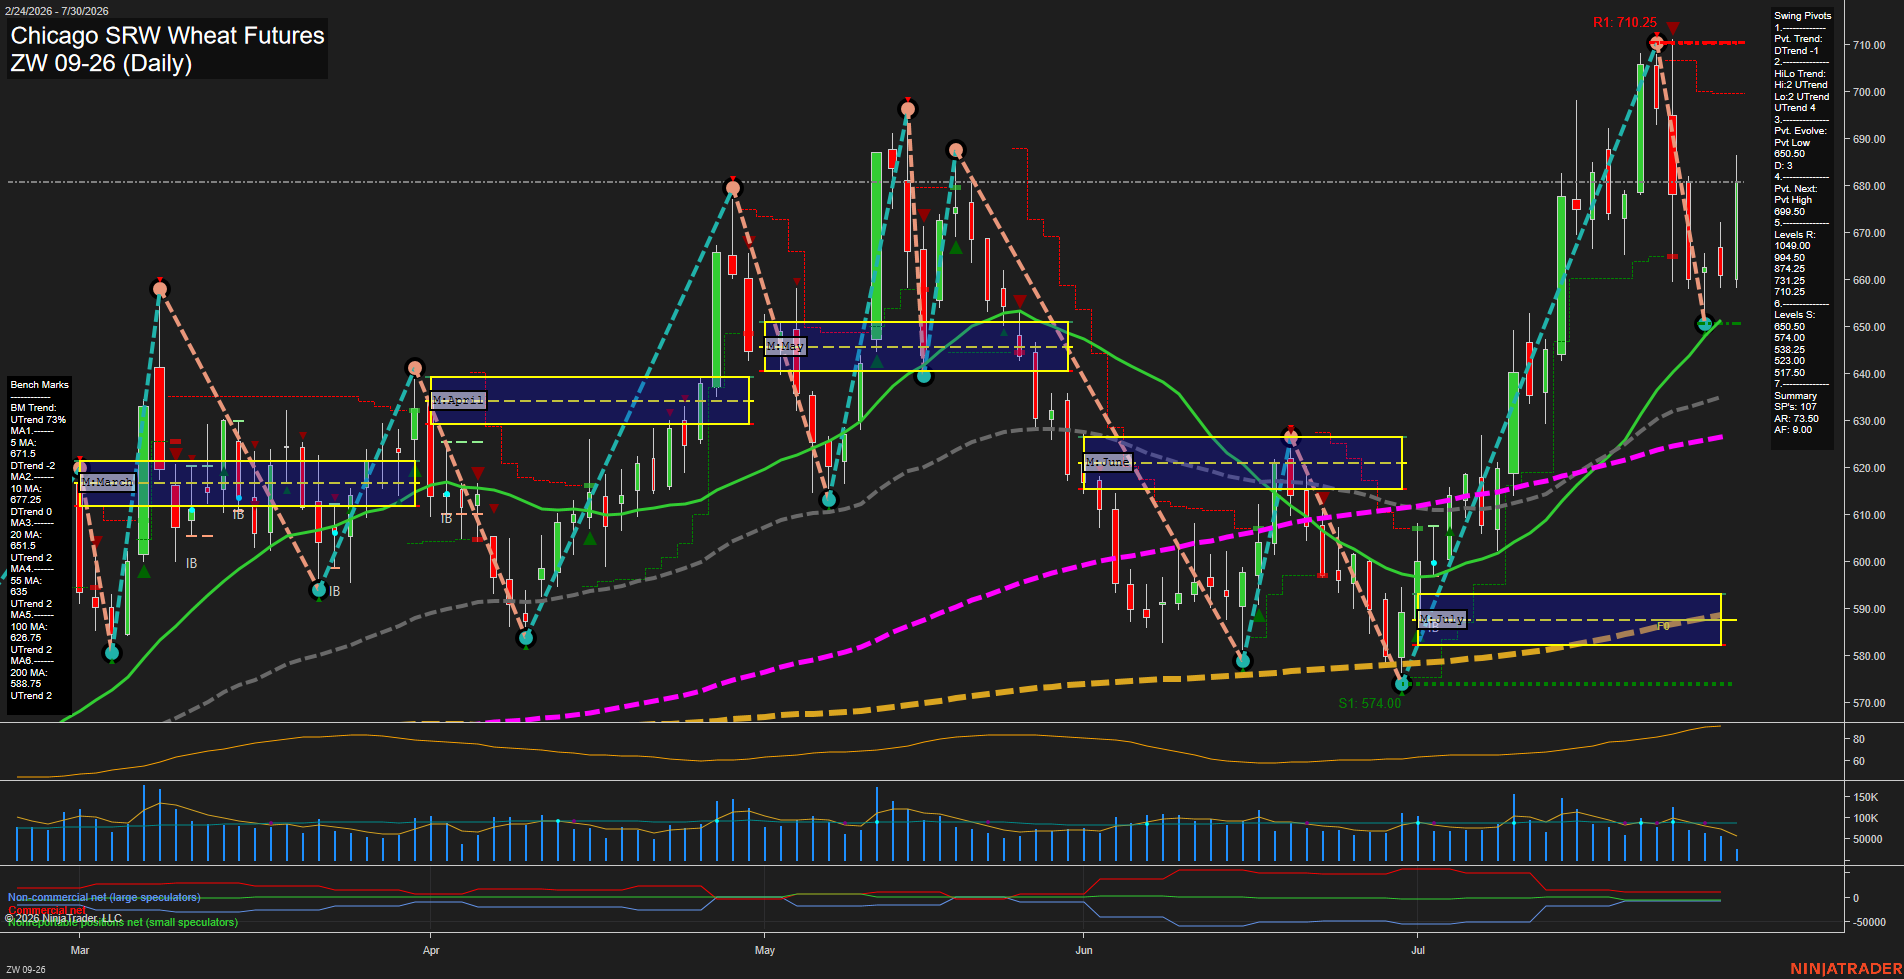Select Nonreportable positions net (small speculators) legend
This screenshot has width=1904, height=979.
coord(123,922)
